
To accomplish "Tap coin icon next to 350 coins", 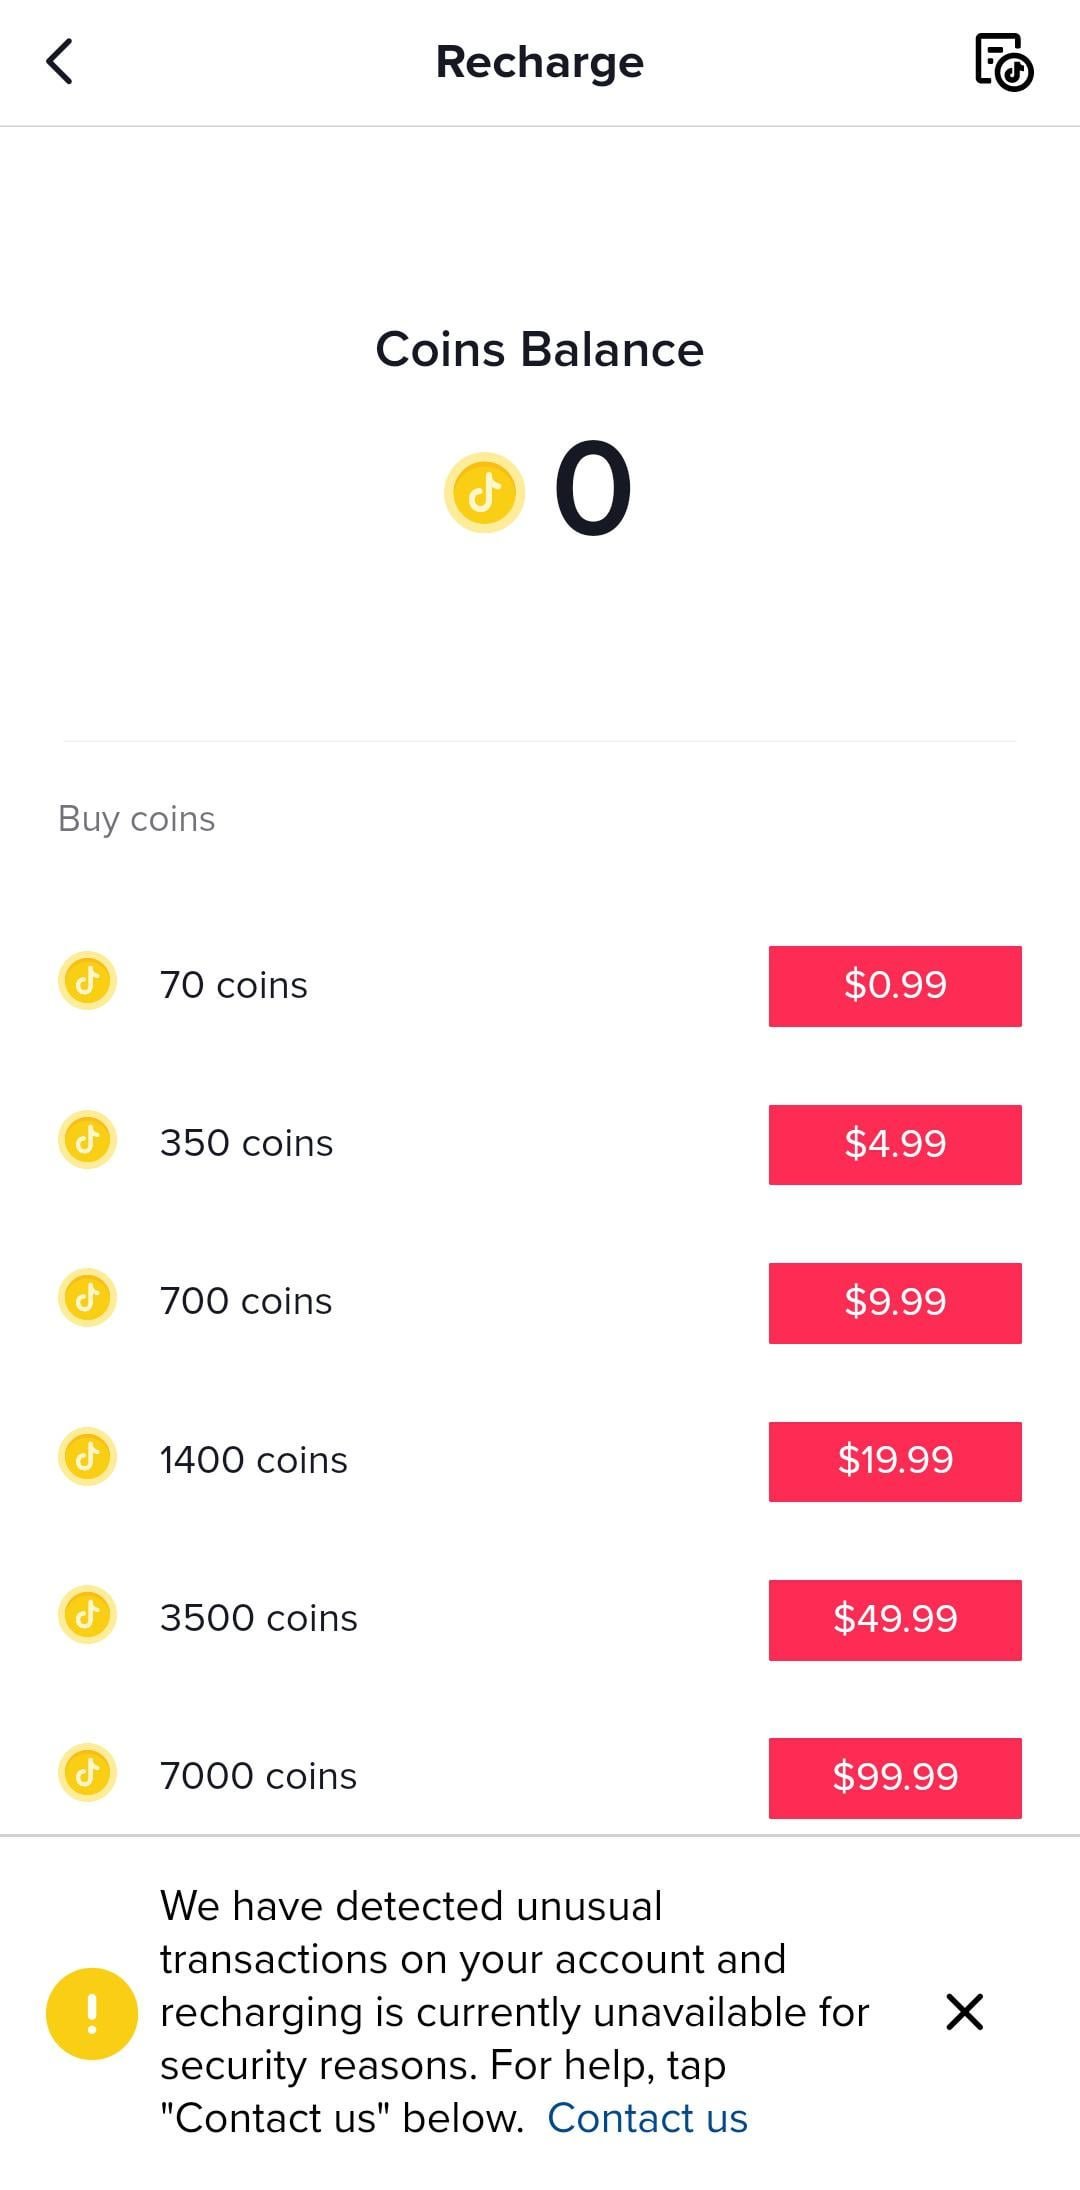I will (x=88, y=1139).
